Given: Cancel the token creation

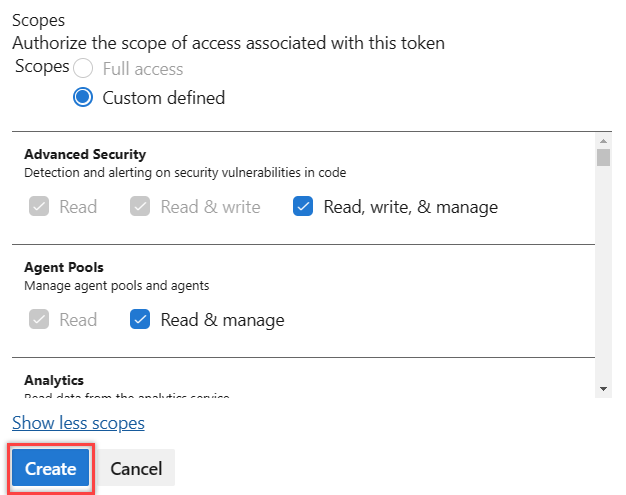Looking at the screenshot, I should (x=136, y=469).
